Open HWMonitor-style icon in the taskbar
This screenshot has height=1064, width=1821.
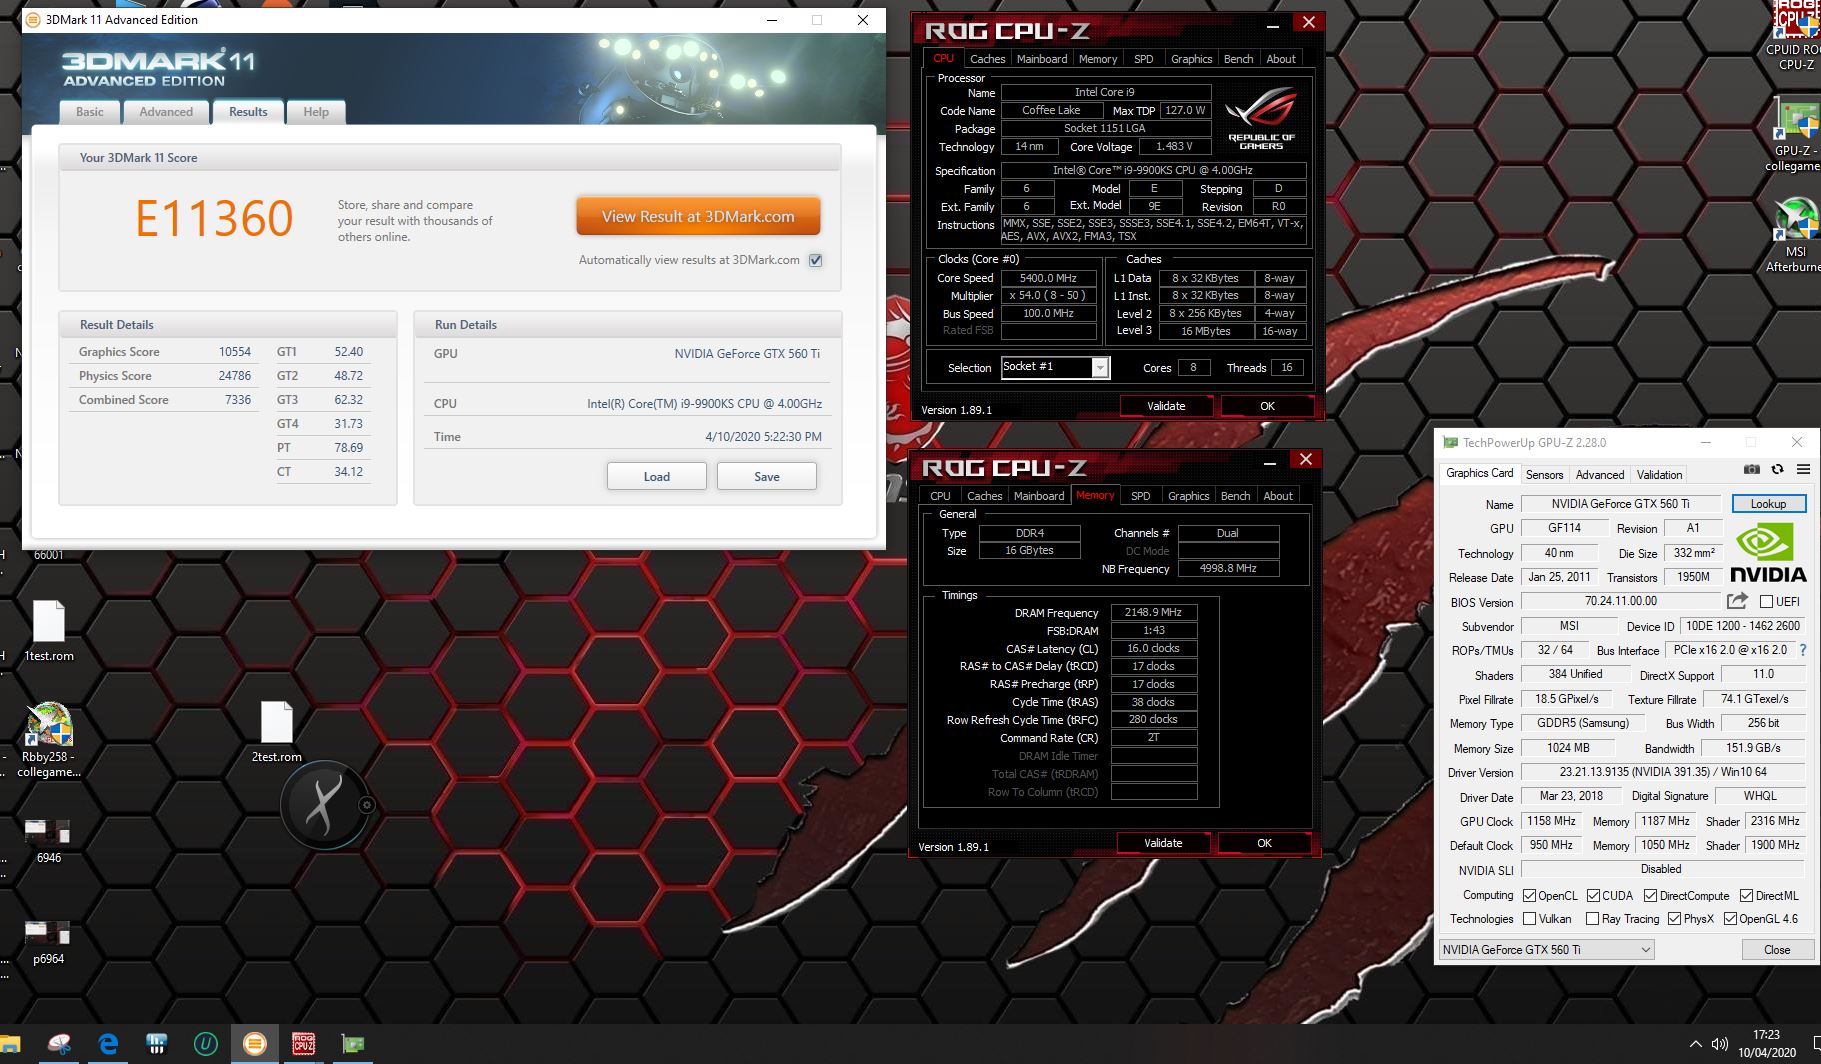[157, 1044]
